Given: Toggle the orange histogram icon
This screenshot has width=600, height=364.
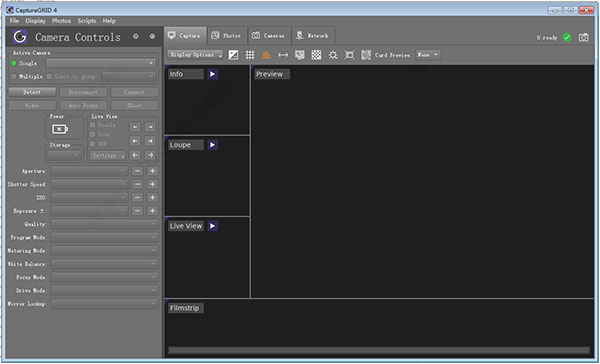Looking at the screenshot, I should [x=267, y=55].
